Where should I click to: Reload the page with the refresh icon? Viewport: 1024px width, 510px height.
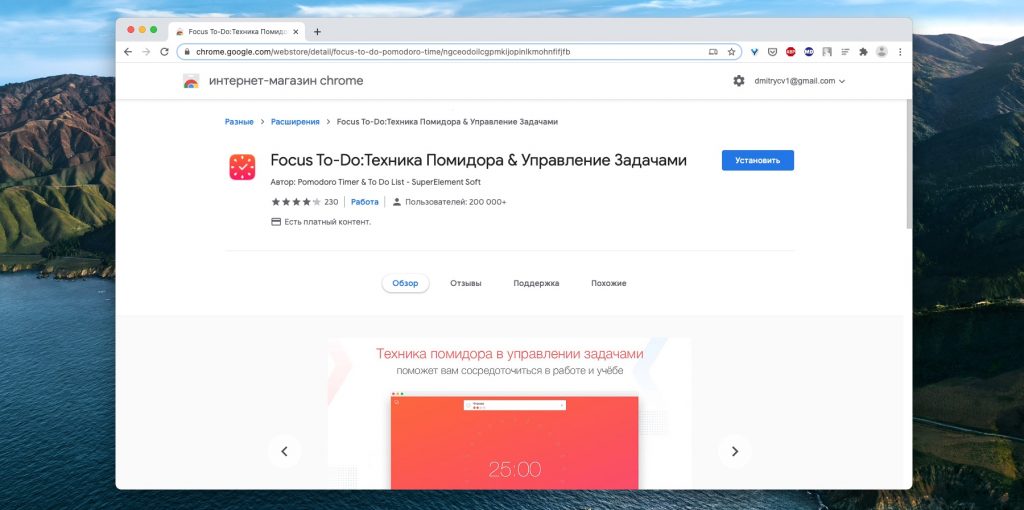tap(165, 52)
